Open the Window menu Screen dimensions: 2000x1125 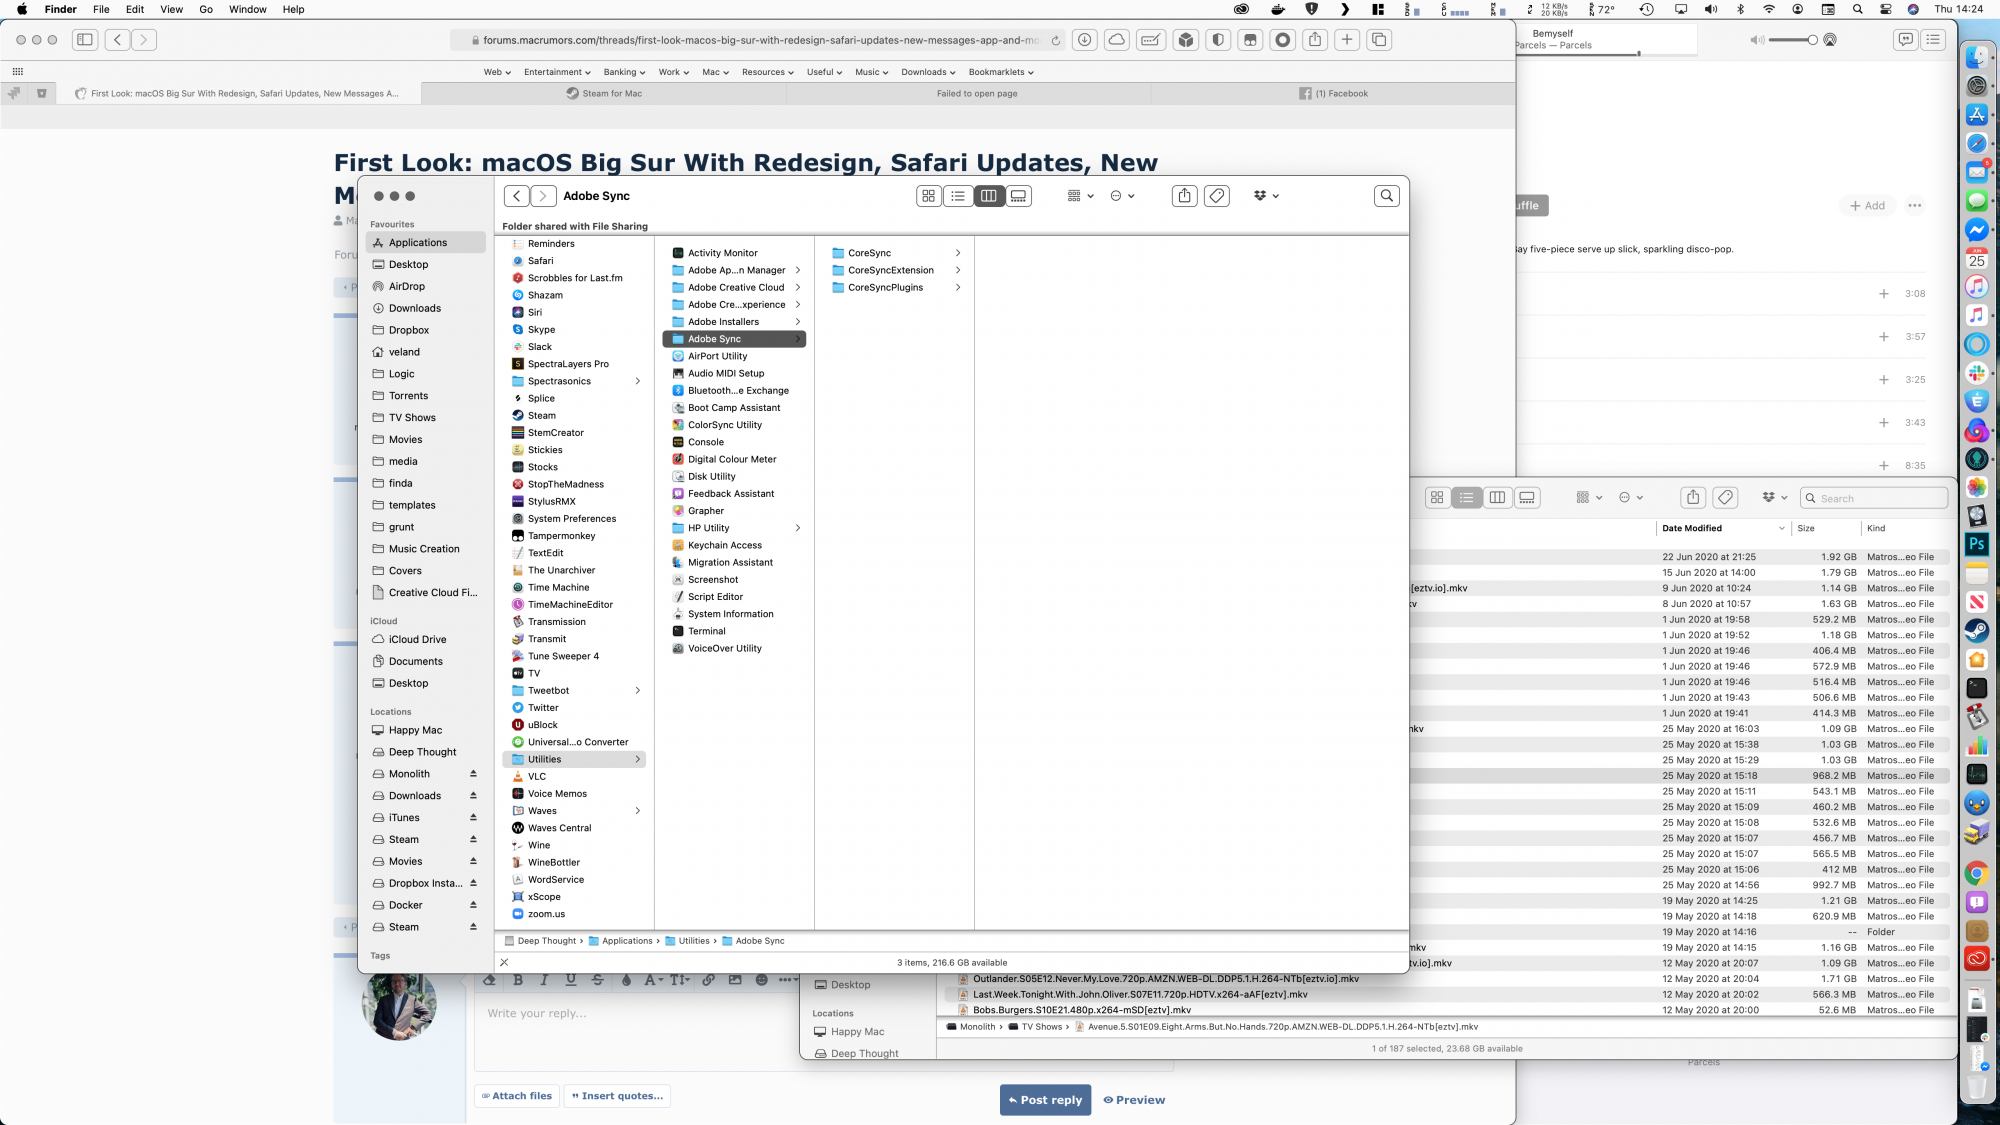248,9
